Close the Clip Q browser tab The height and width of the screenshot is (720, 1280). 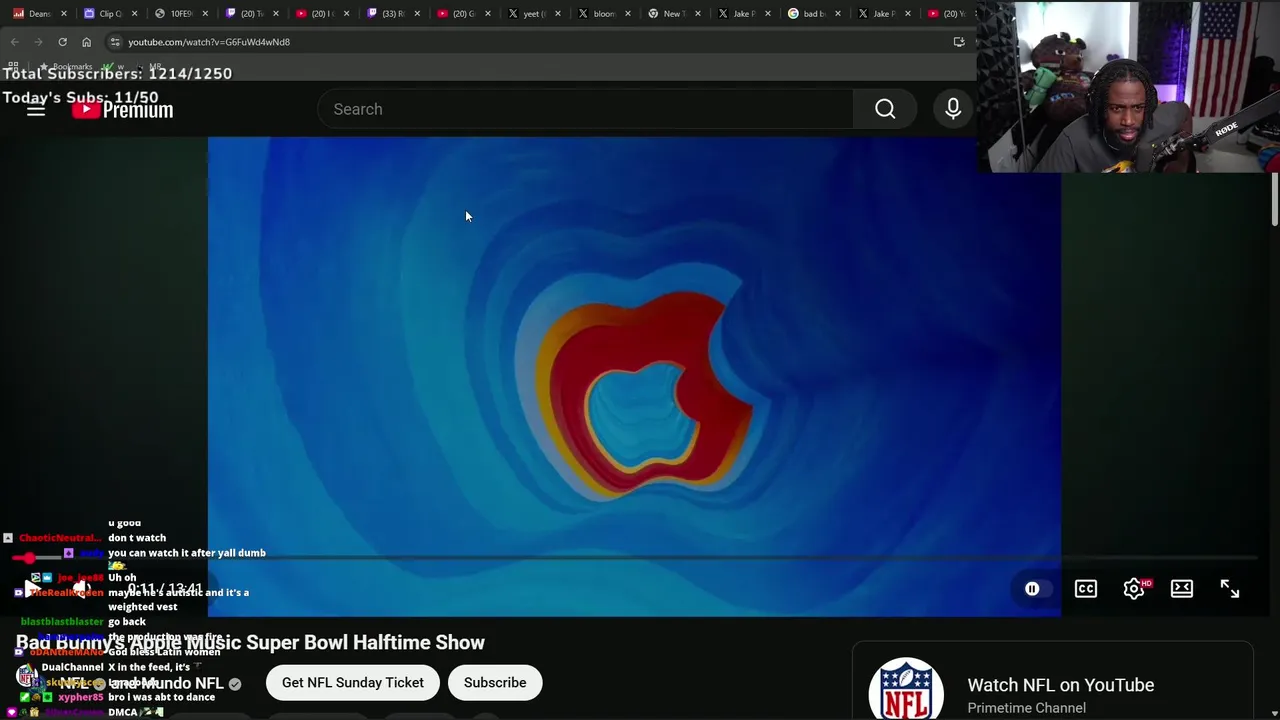click(135, 14)
